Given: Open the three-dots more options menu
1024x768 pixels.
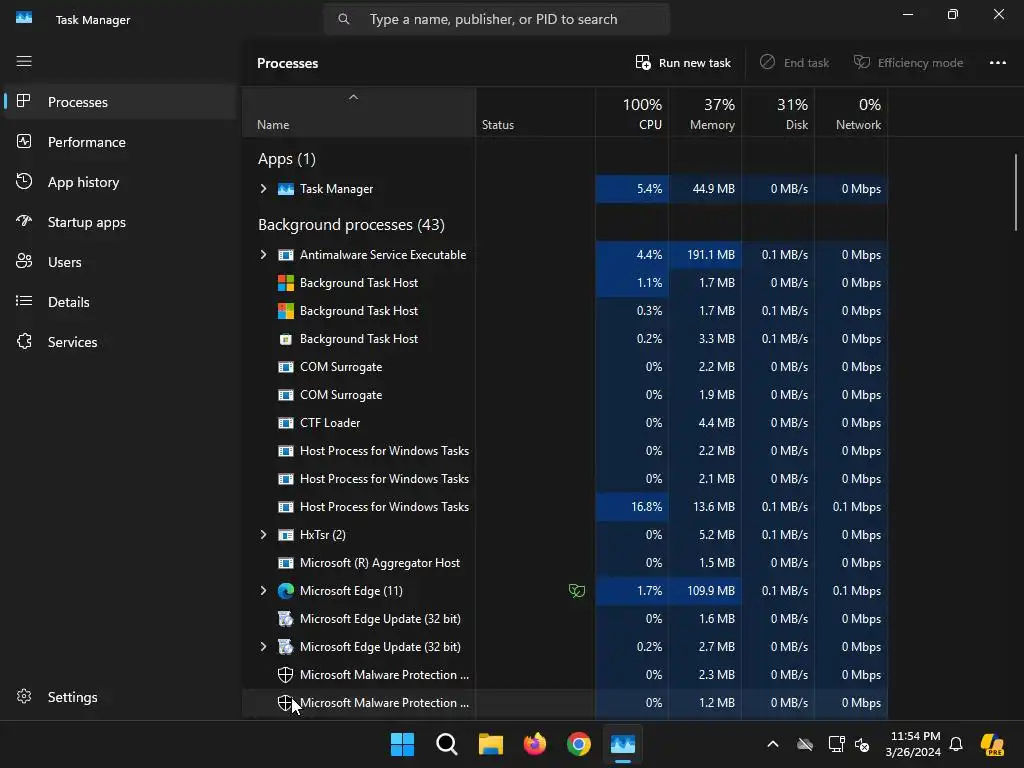Looking at the screenshot, I should point(998,63).
